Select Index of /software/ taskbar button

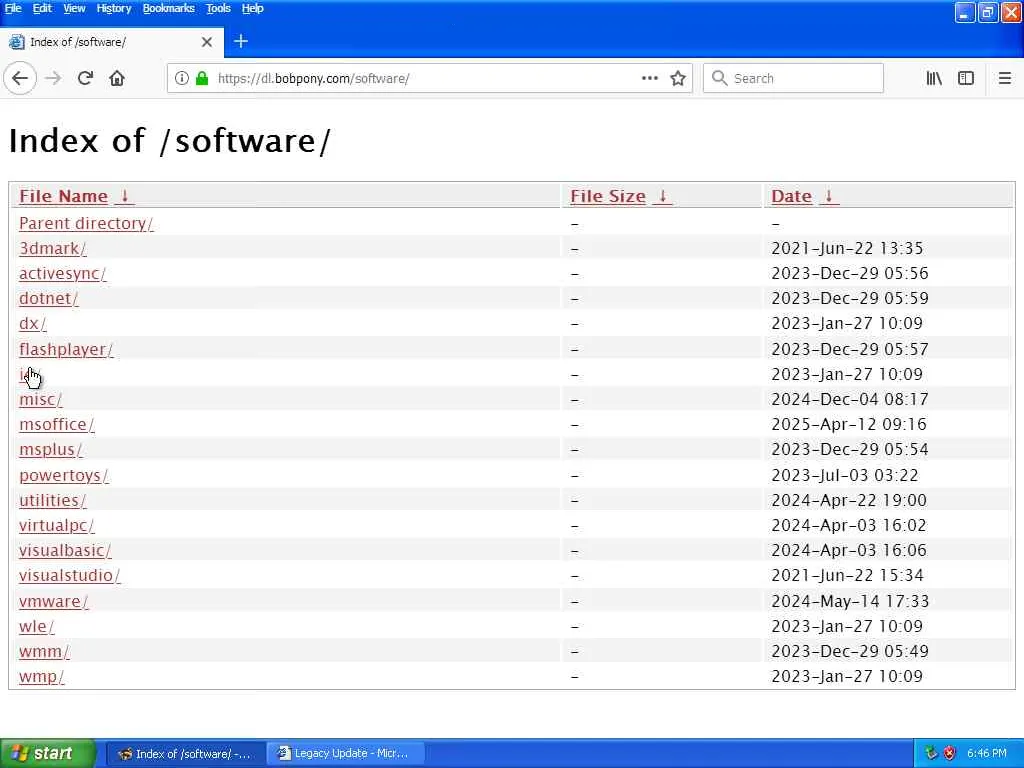click(x=185, y=753)
